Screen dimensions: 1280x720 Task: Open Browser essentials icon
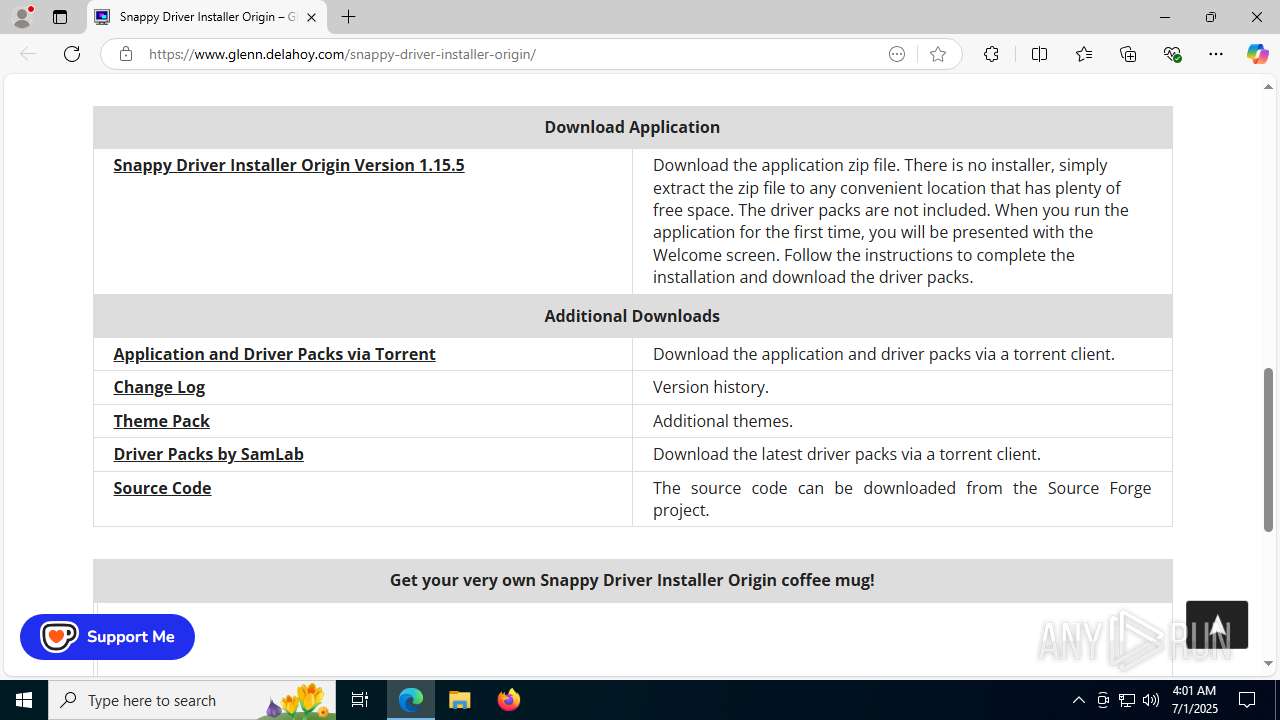[x=1172, y=54]
